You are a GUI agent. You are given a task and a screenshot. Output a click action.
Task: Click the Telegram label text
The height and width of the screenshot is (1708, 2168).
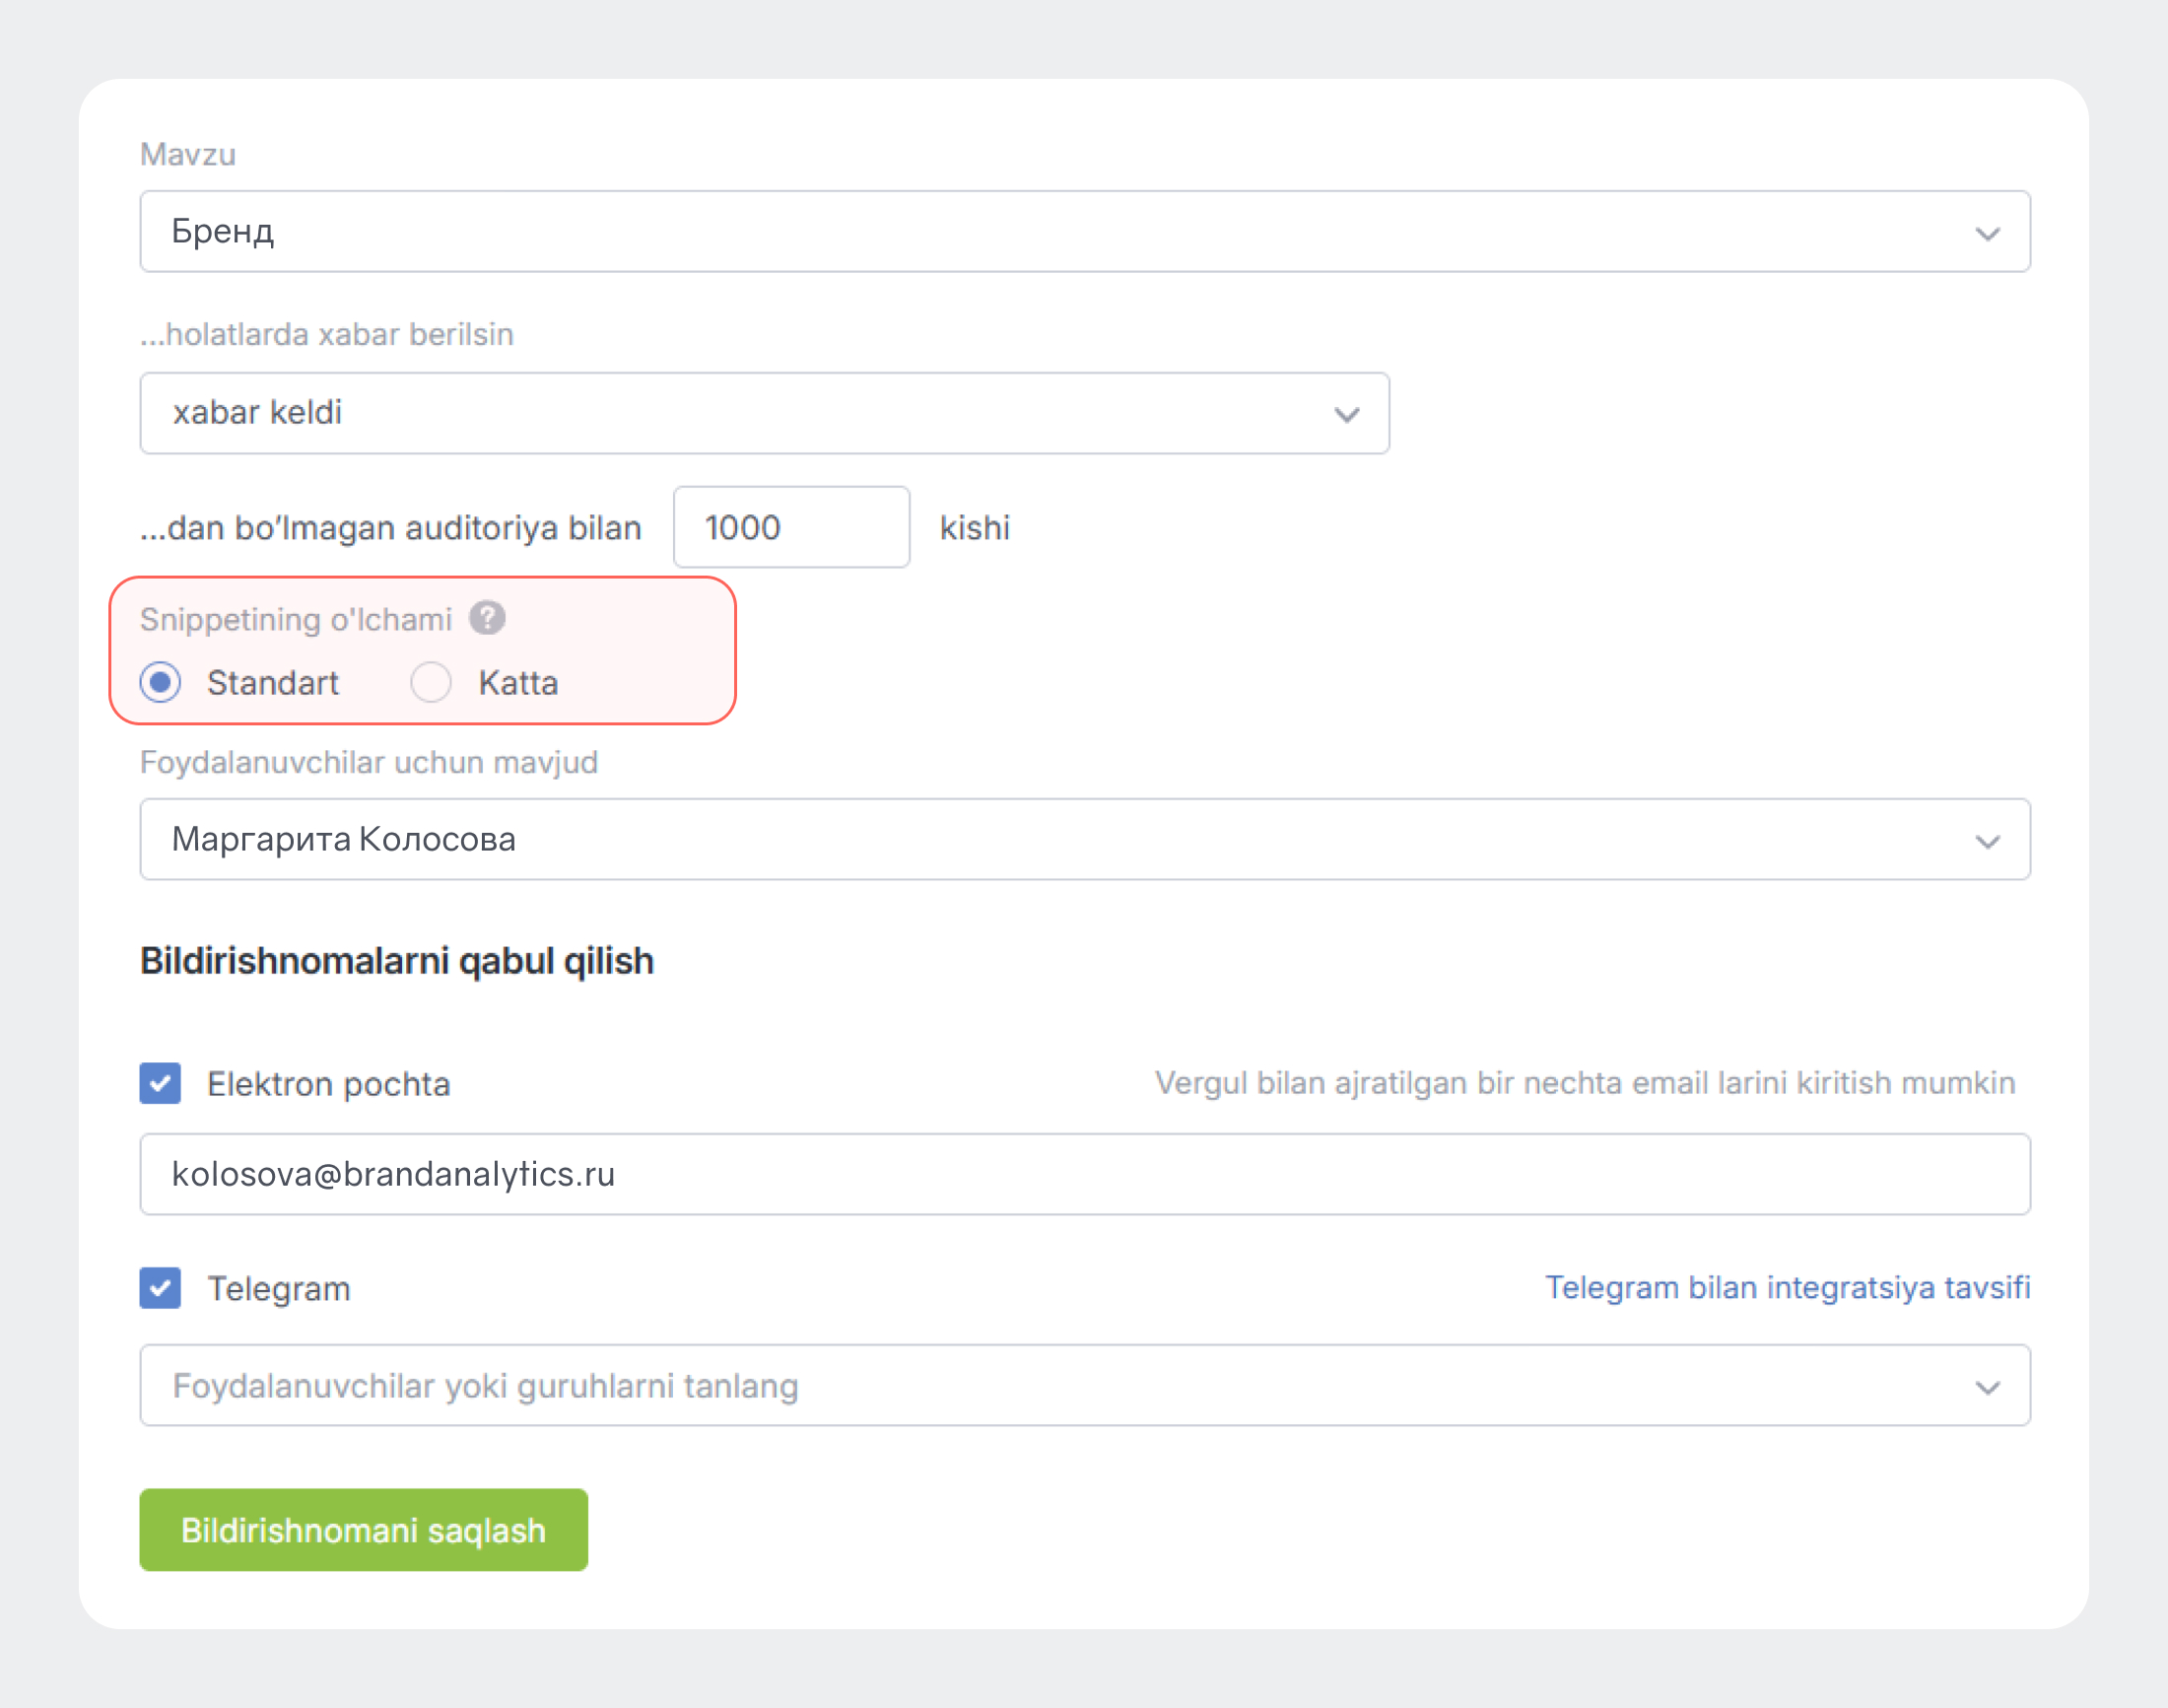click(x=279, y=1289)
